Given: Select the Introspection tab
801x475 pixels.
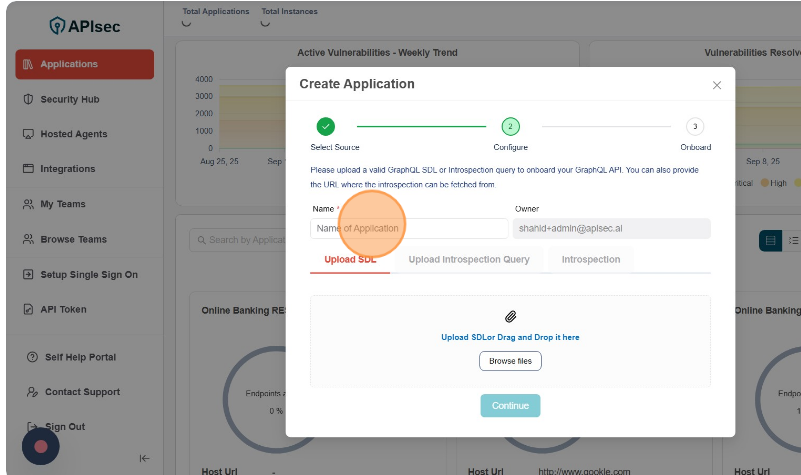Looking at the screenshot, I should tap(590, 259).
